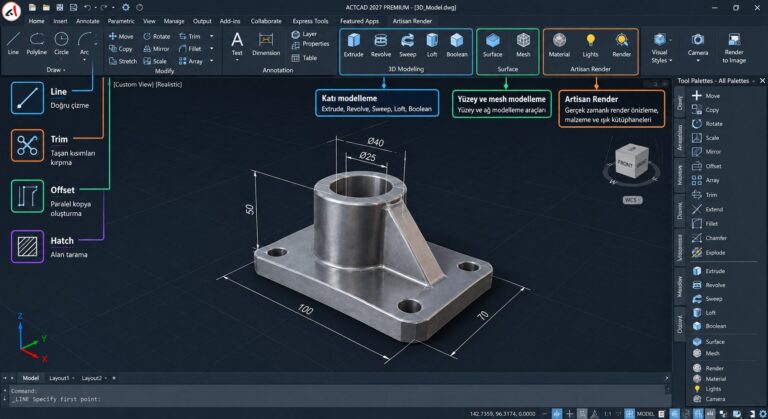
Task: Click the Open folder icon in quick access toolbar
Action: click(x=46, y=7)
